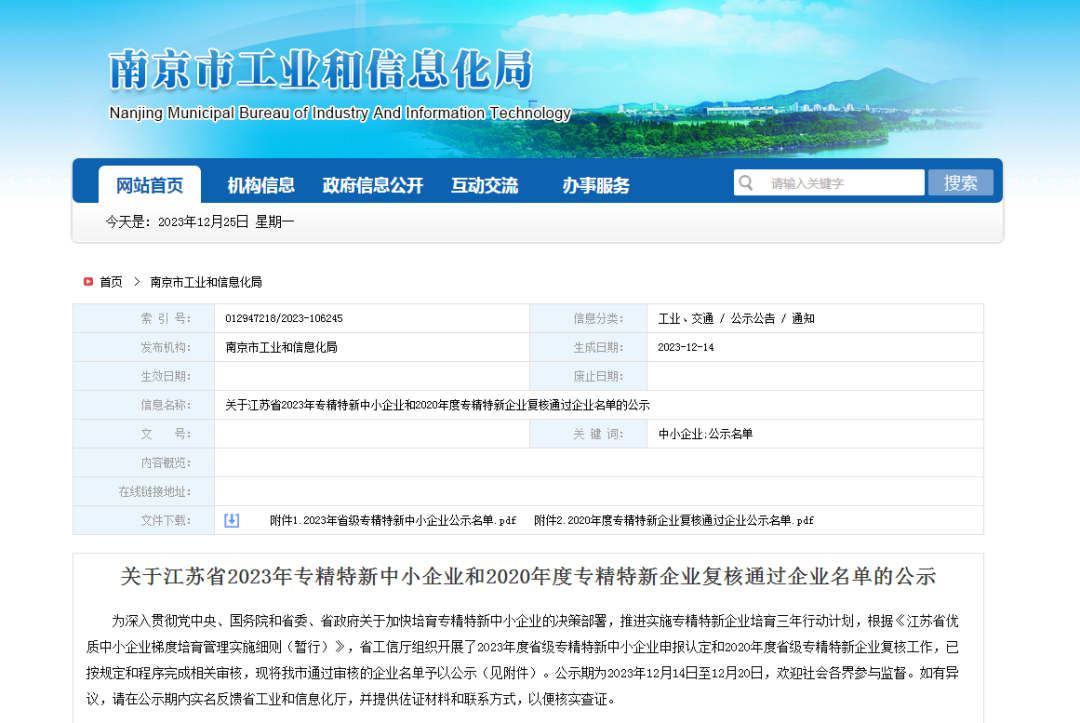Image resolution: width=1080 pixels, height=723 pixels.
Task: Download 附件2 2020年度复核通过企业公示名单.pdf
Action: click(x=674, y=520)
